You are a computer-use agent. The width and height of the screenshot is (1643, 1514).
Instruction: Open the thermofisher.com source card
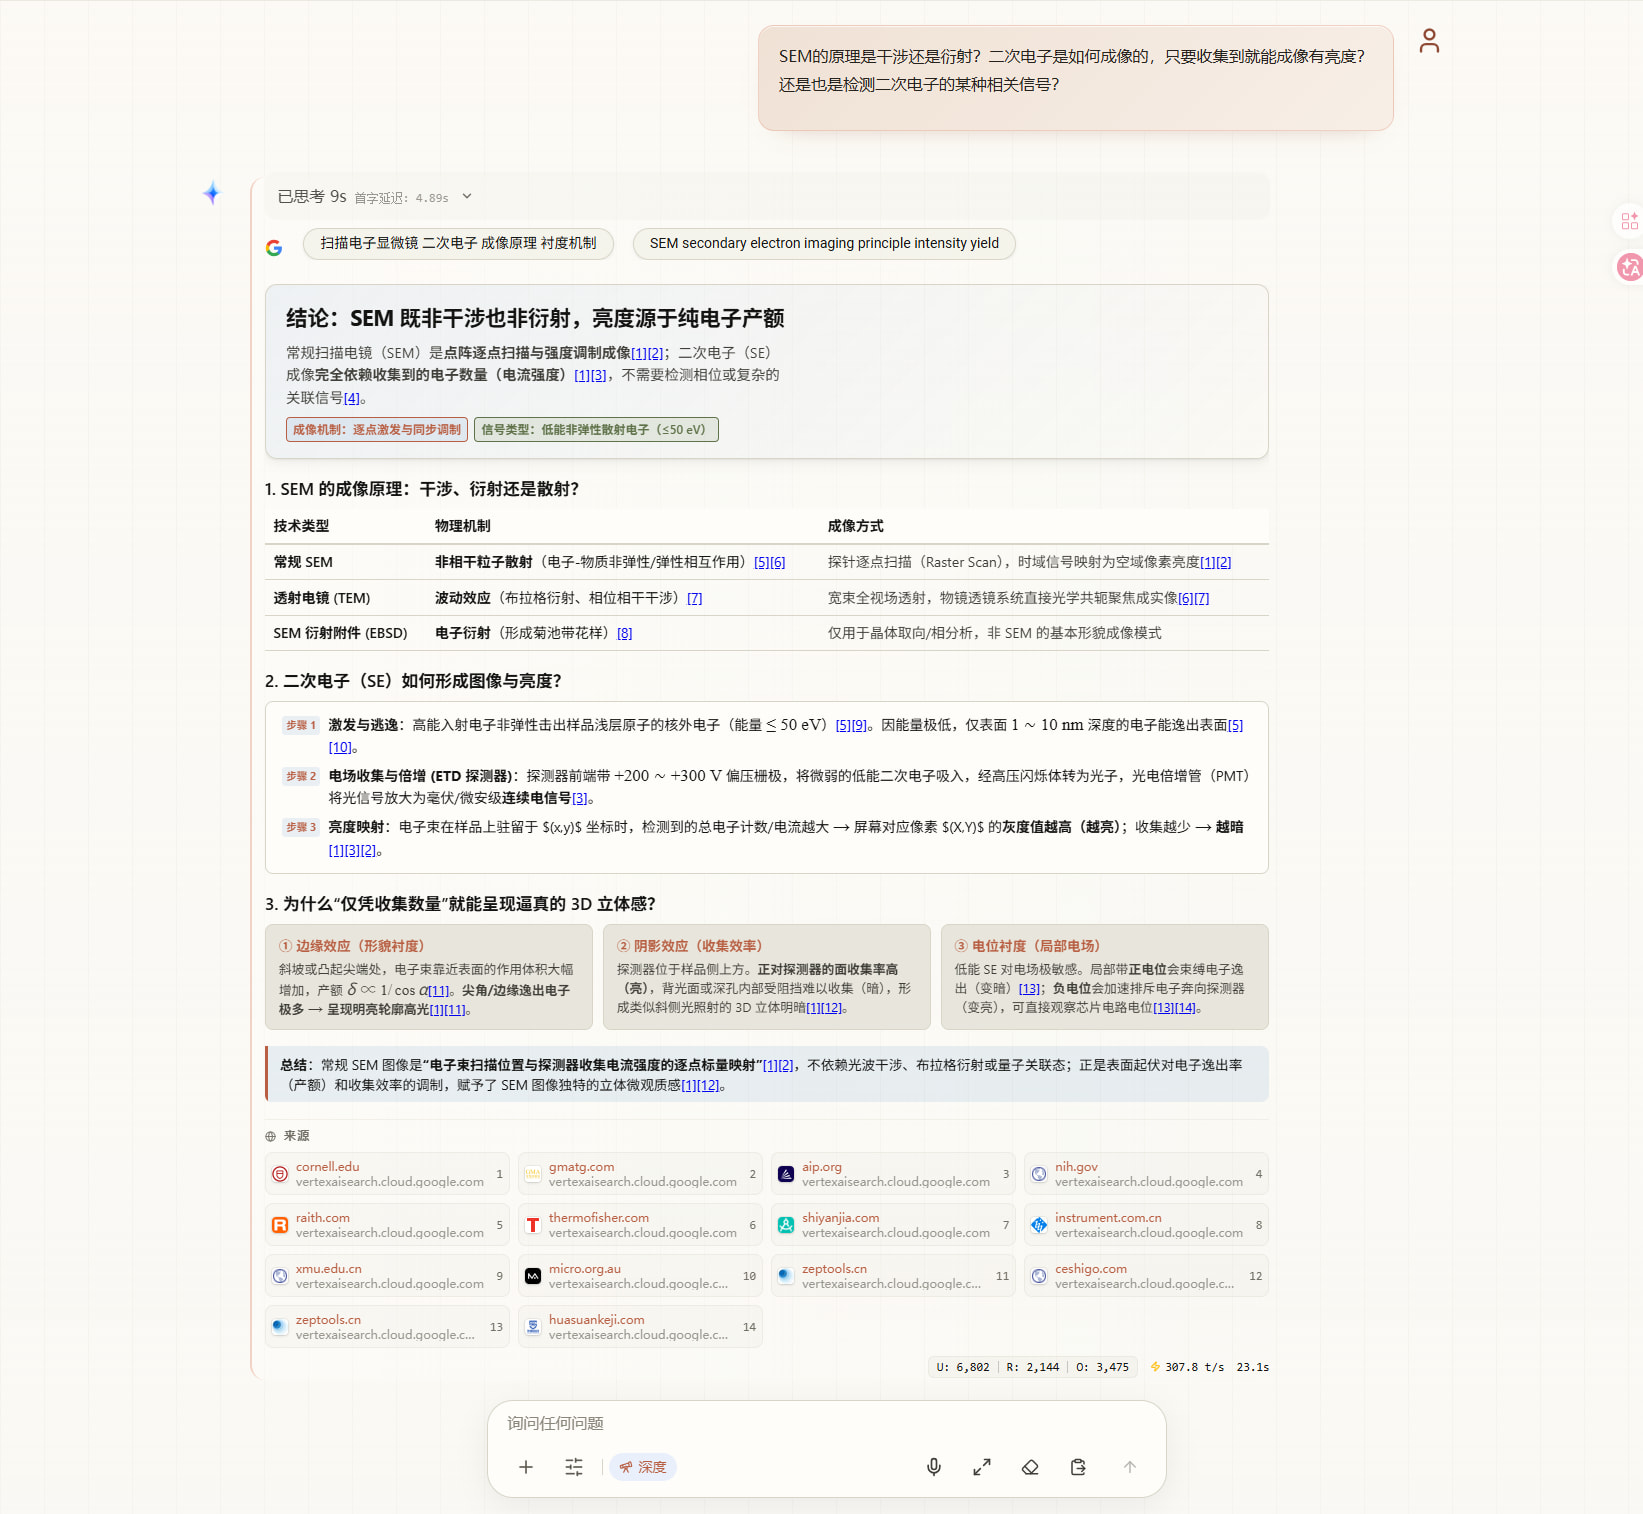[640, 1225]
